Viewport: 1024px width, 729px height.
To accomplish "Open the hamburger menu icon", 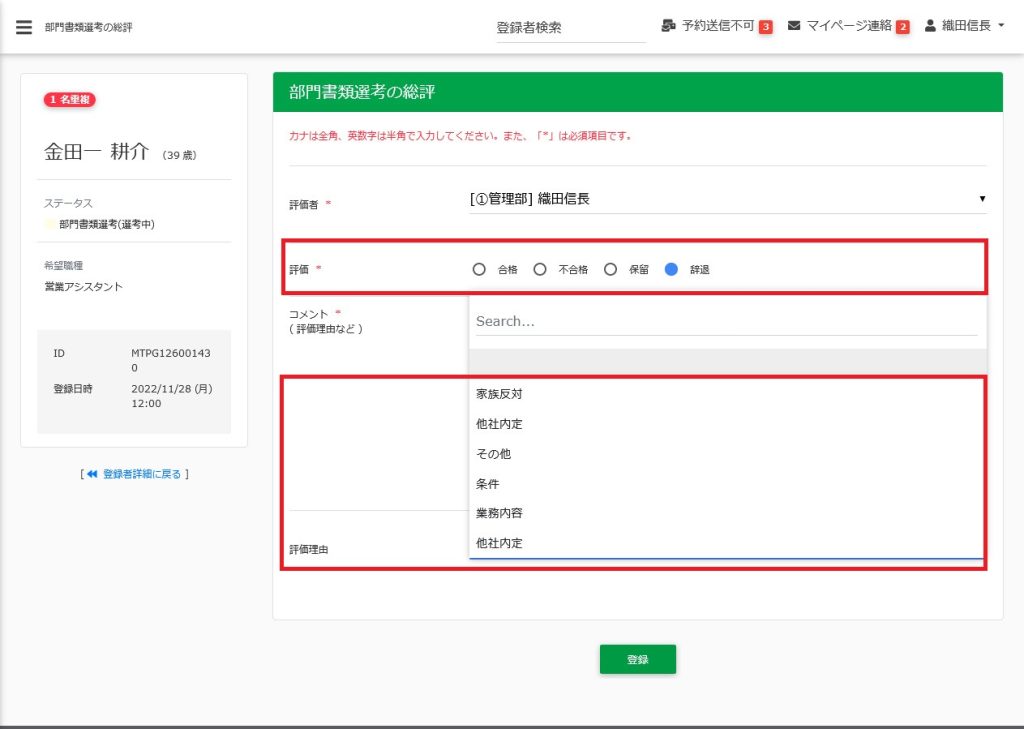I will click(24, 27).
